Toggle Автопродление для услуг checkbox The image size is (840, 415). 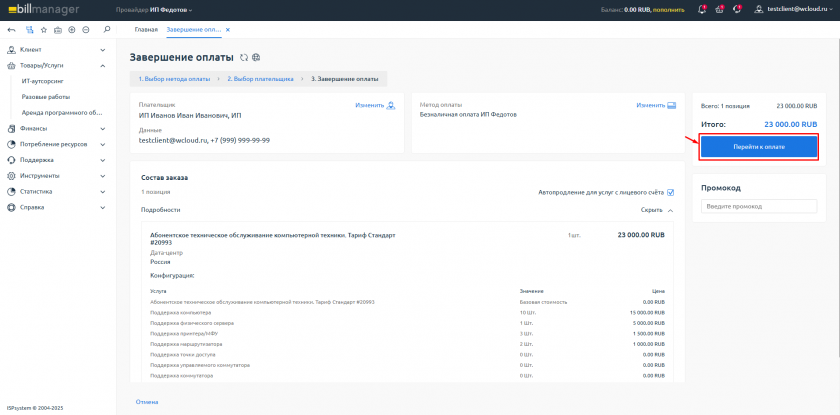pos(671,192)
